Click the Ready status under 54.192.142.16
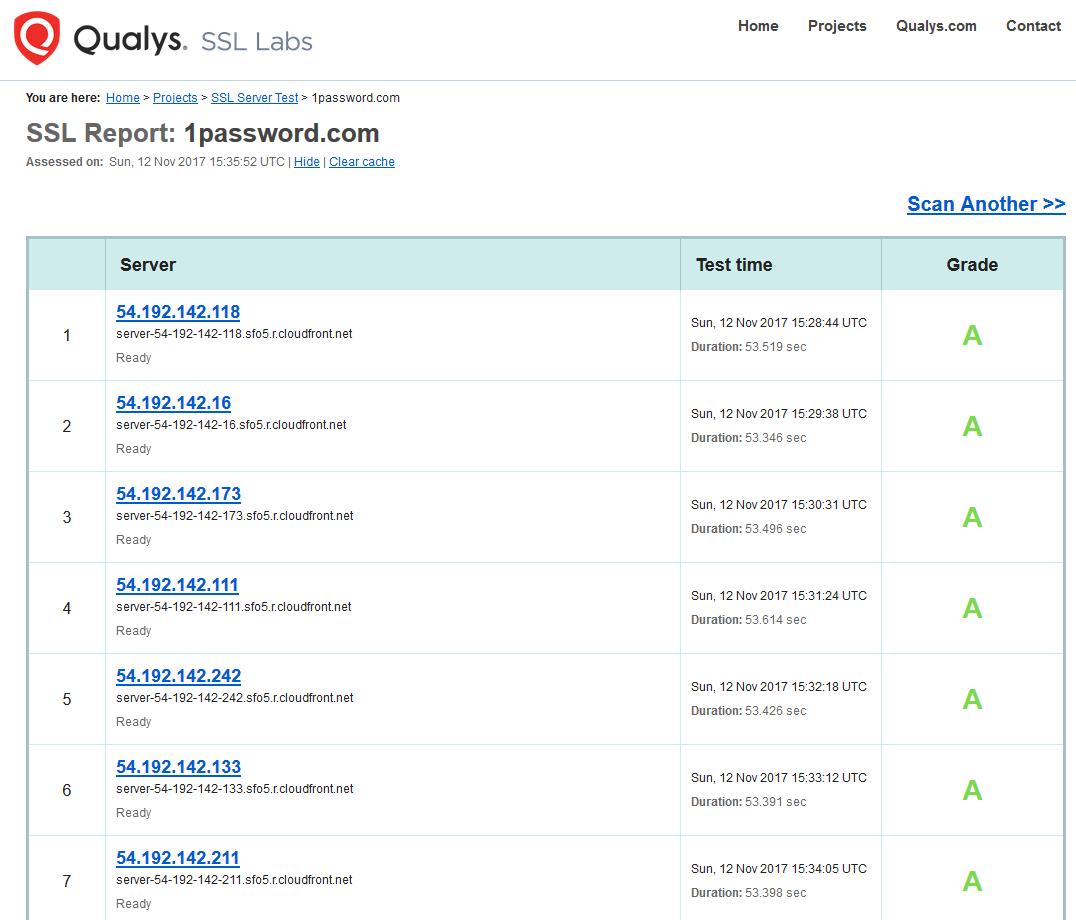The width and height of the screenshot is (1076, 920). tap(134, 449)
